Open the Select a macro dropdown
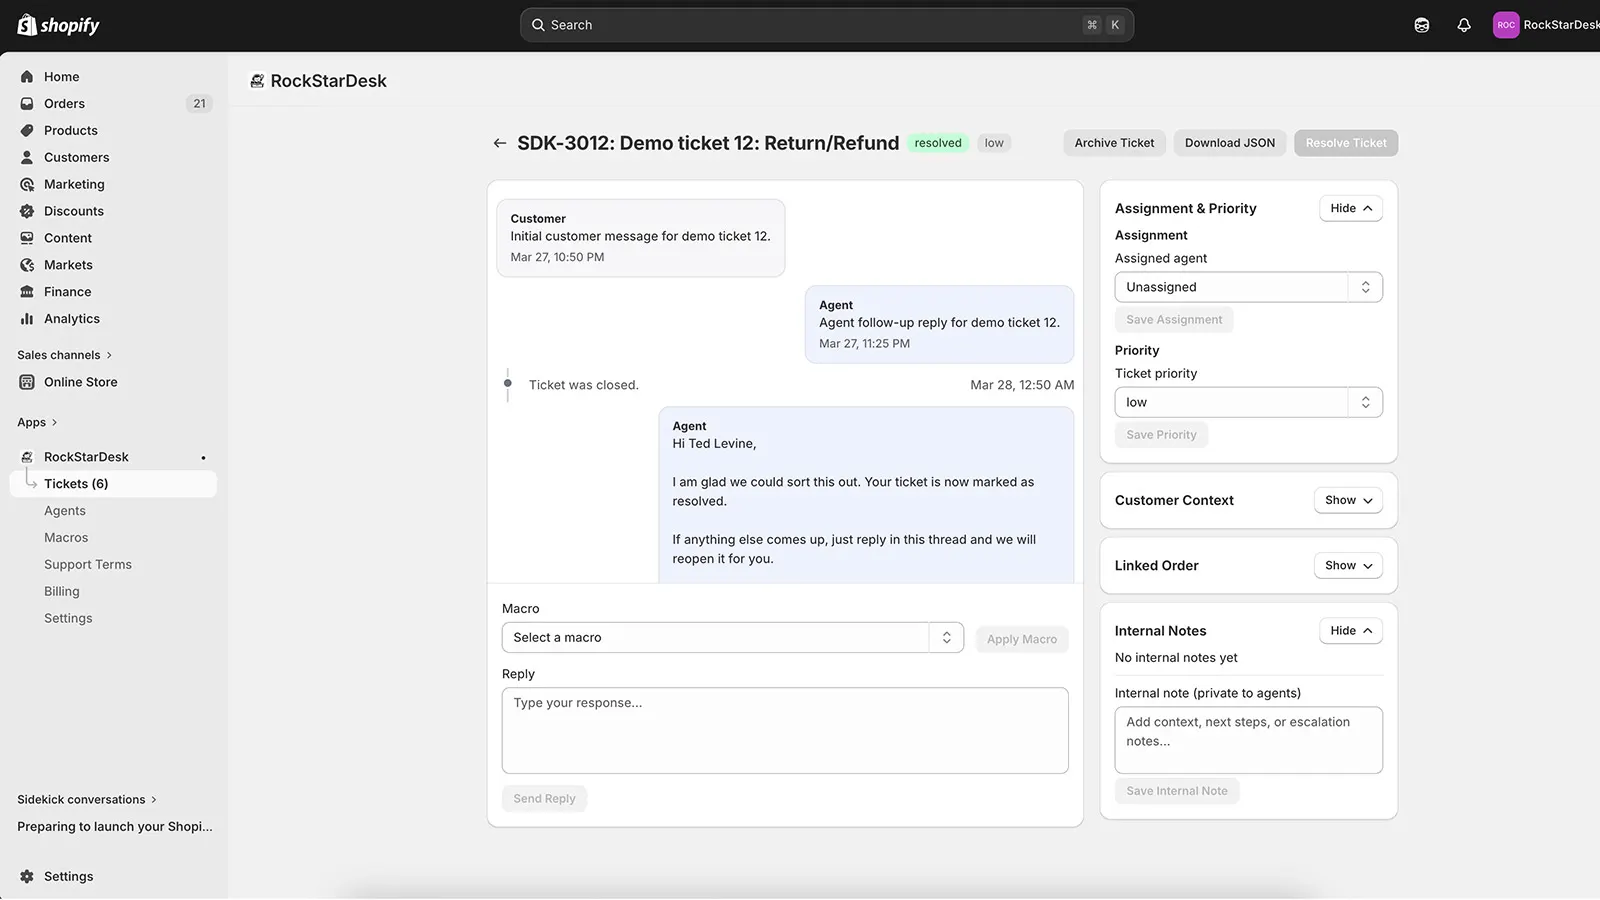This screenshot has width=1600, height=900. [x=732, y=638]
